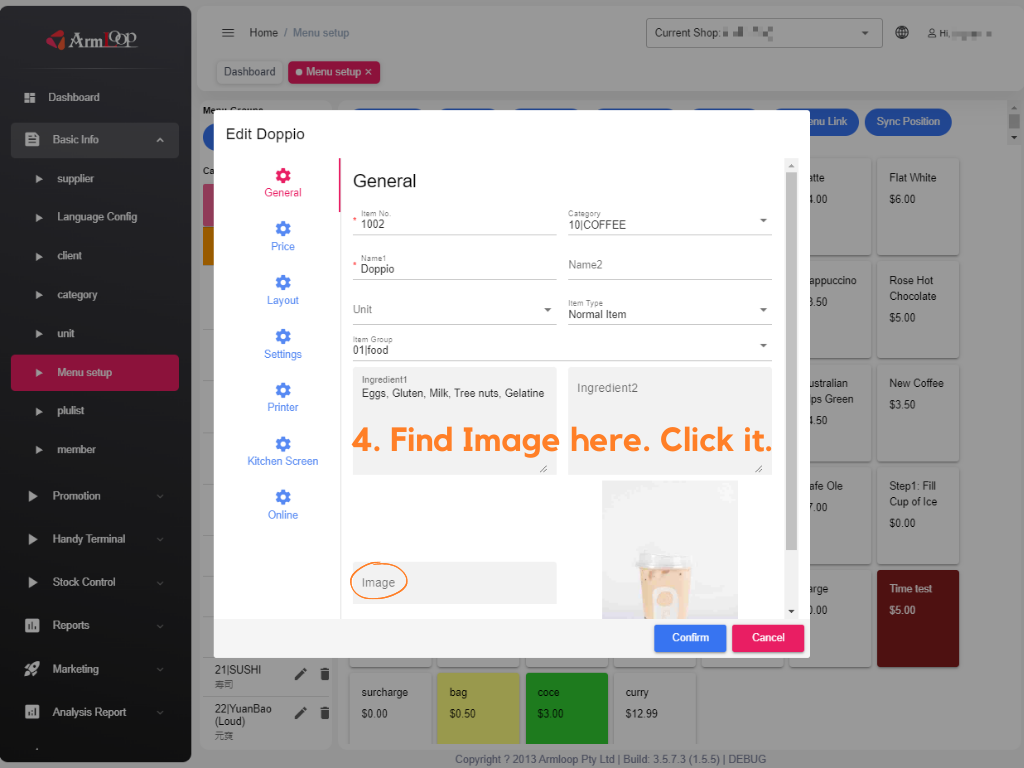Click the Image input field
Image resolution: width=1024 pixels, height=768 pixels.
tap(454, 582)
